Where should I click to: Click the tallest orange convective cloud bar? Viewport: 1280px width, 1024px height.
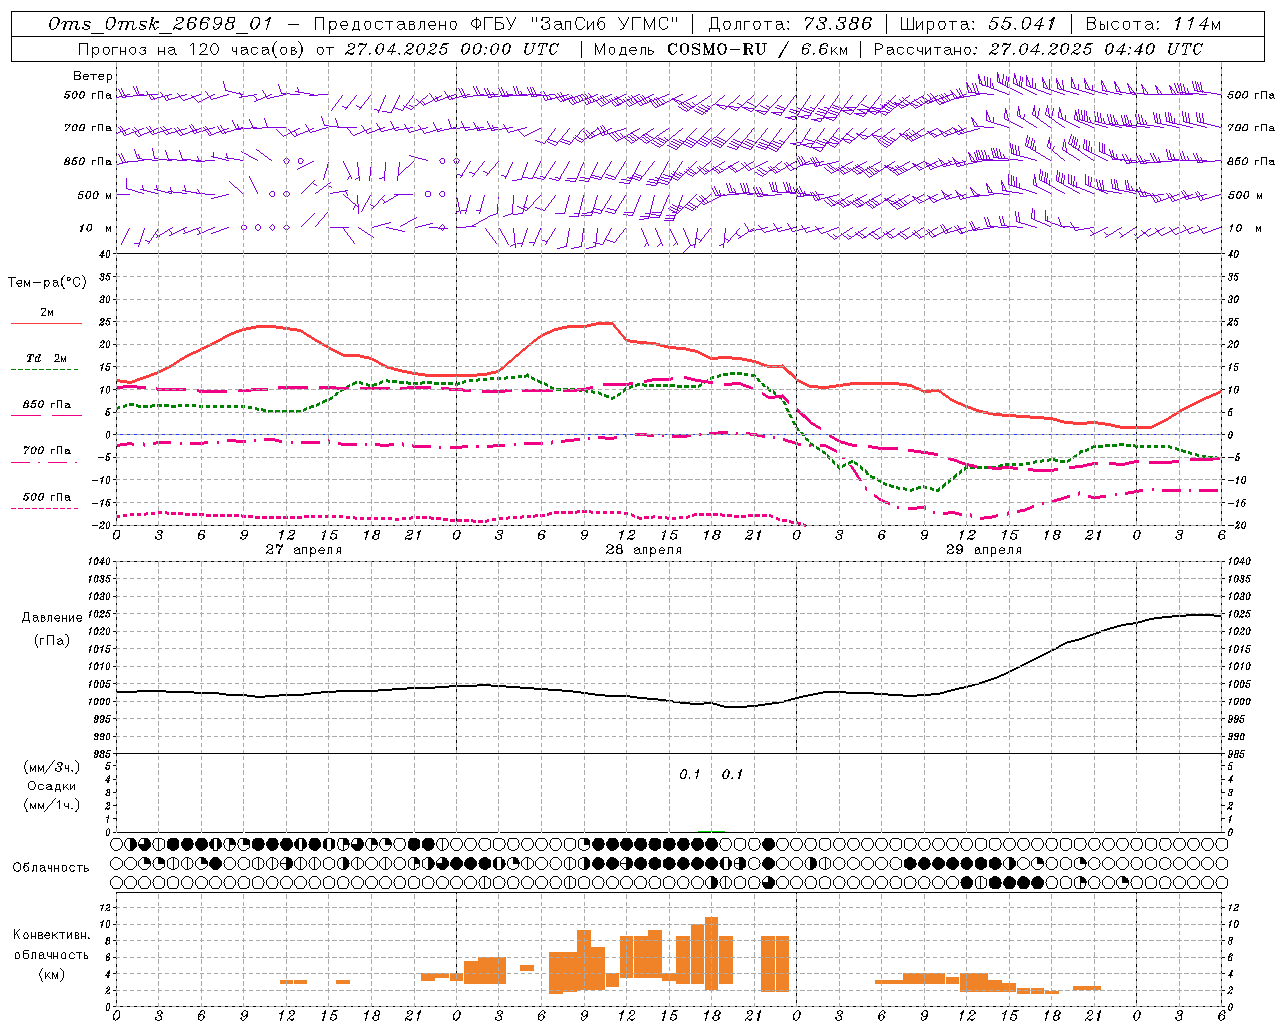711,953
